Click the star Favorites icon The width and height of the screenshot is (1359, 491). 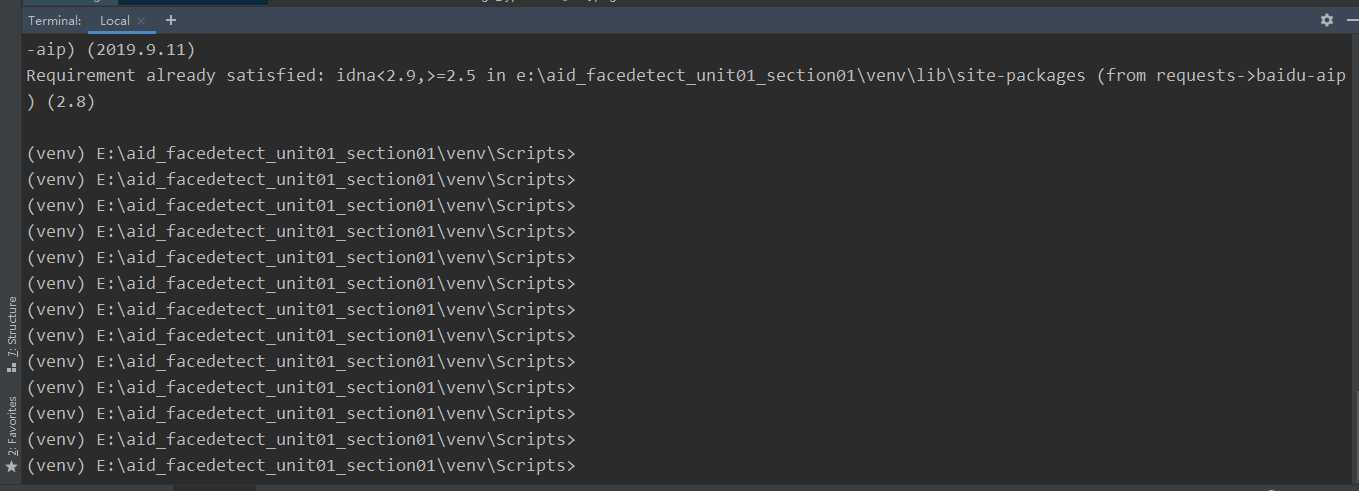[12, 467]
